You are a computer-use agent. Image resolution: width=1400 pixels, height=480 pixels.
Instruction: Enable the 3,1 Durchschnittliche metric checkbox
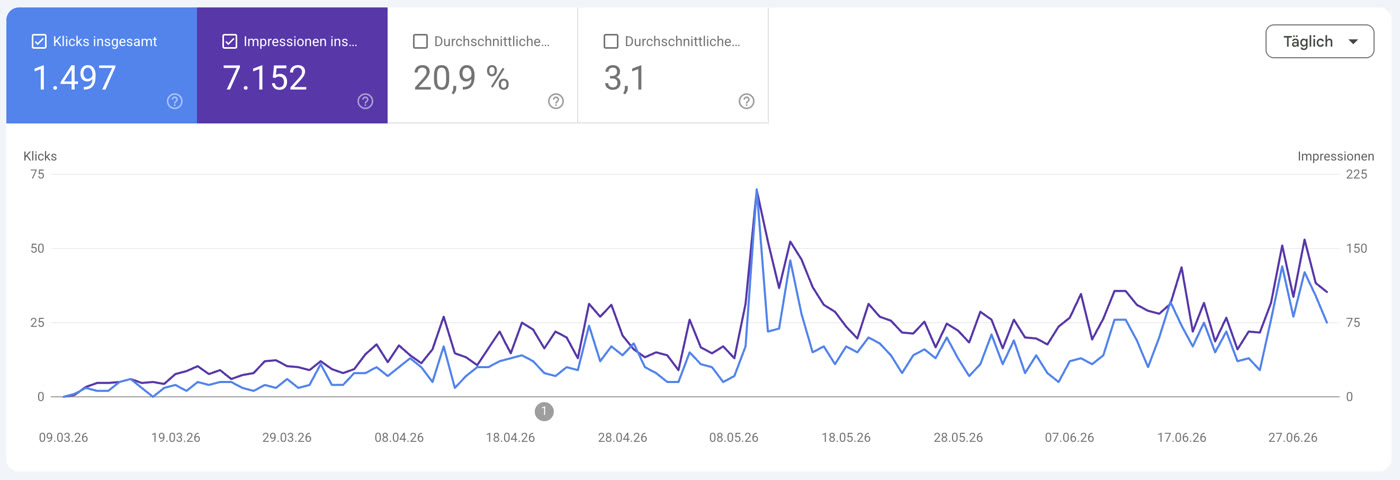[x=610, y=42]
